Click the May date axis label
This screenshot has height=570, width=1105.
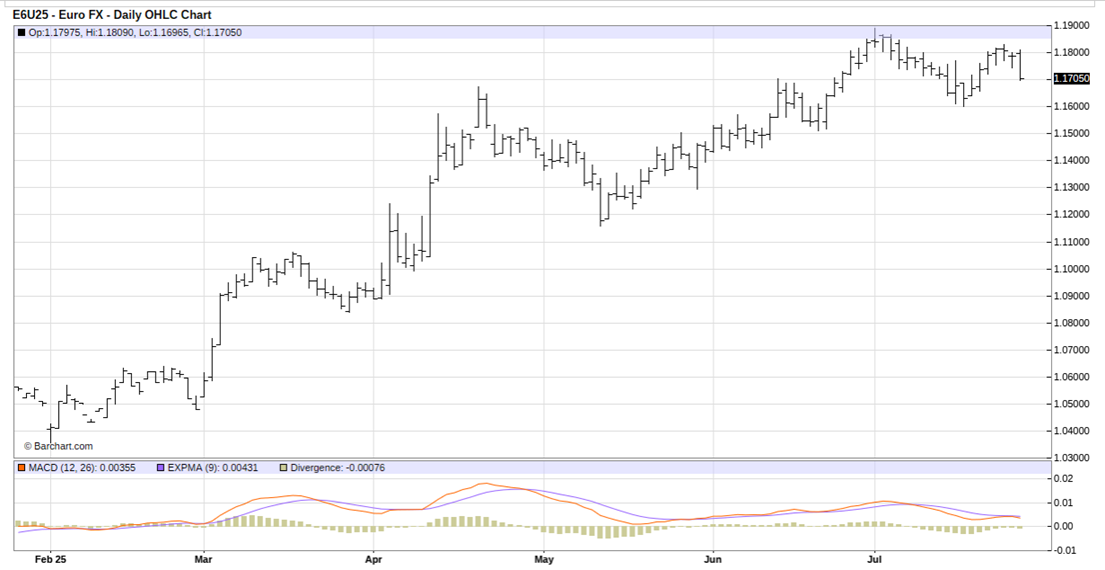(543, 561)
